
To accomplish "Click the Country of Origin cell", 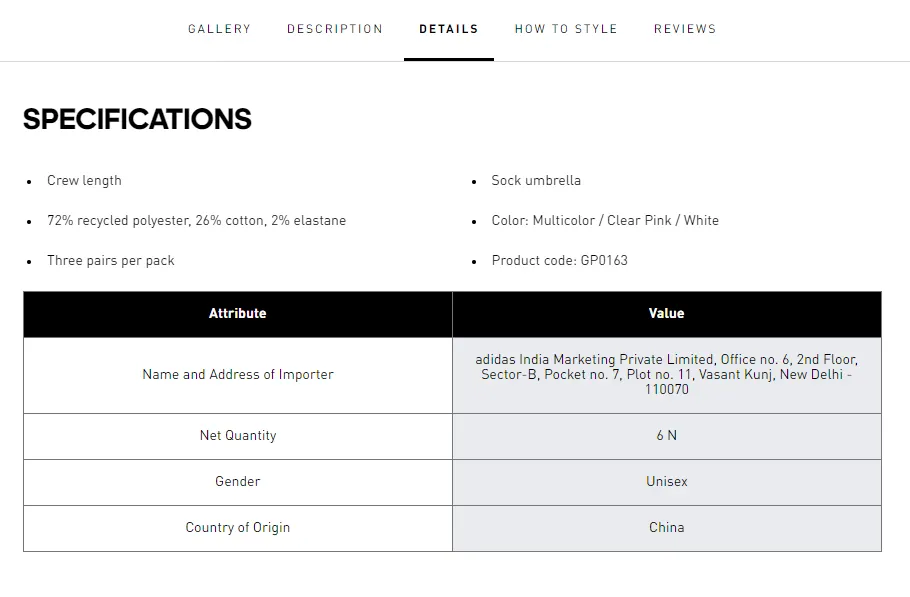I will click(238, 528).
